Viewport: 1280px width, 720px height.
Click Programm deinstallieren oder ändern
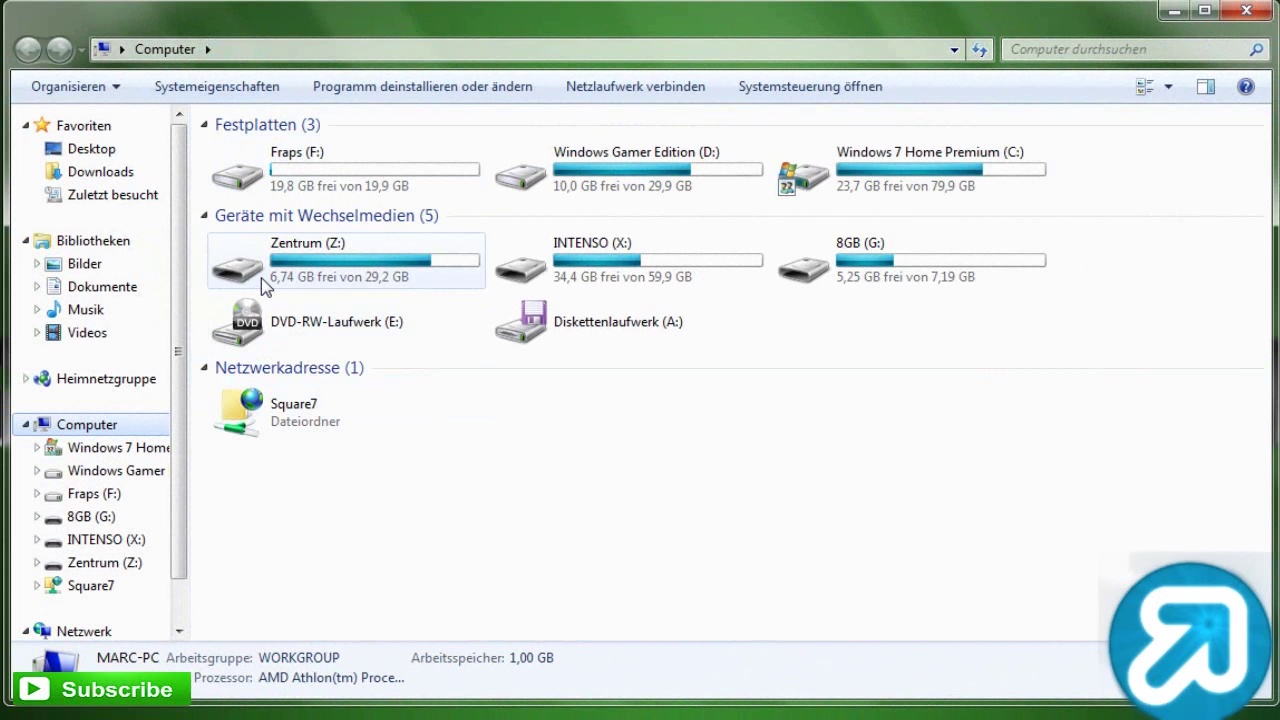point(422,87)
